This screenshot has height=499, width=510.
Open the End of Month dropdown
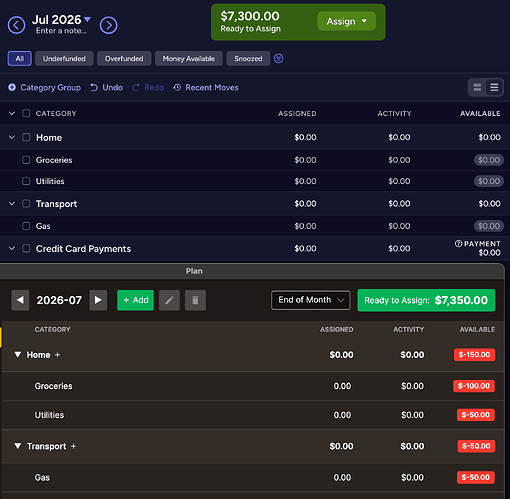pos(311,300)
